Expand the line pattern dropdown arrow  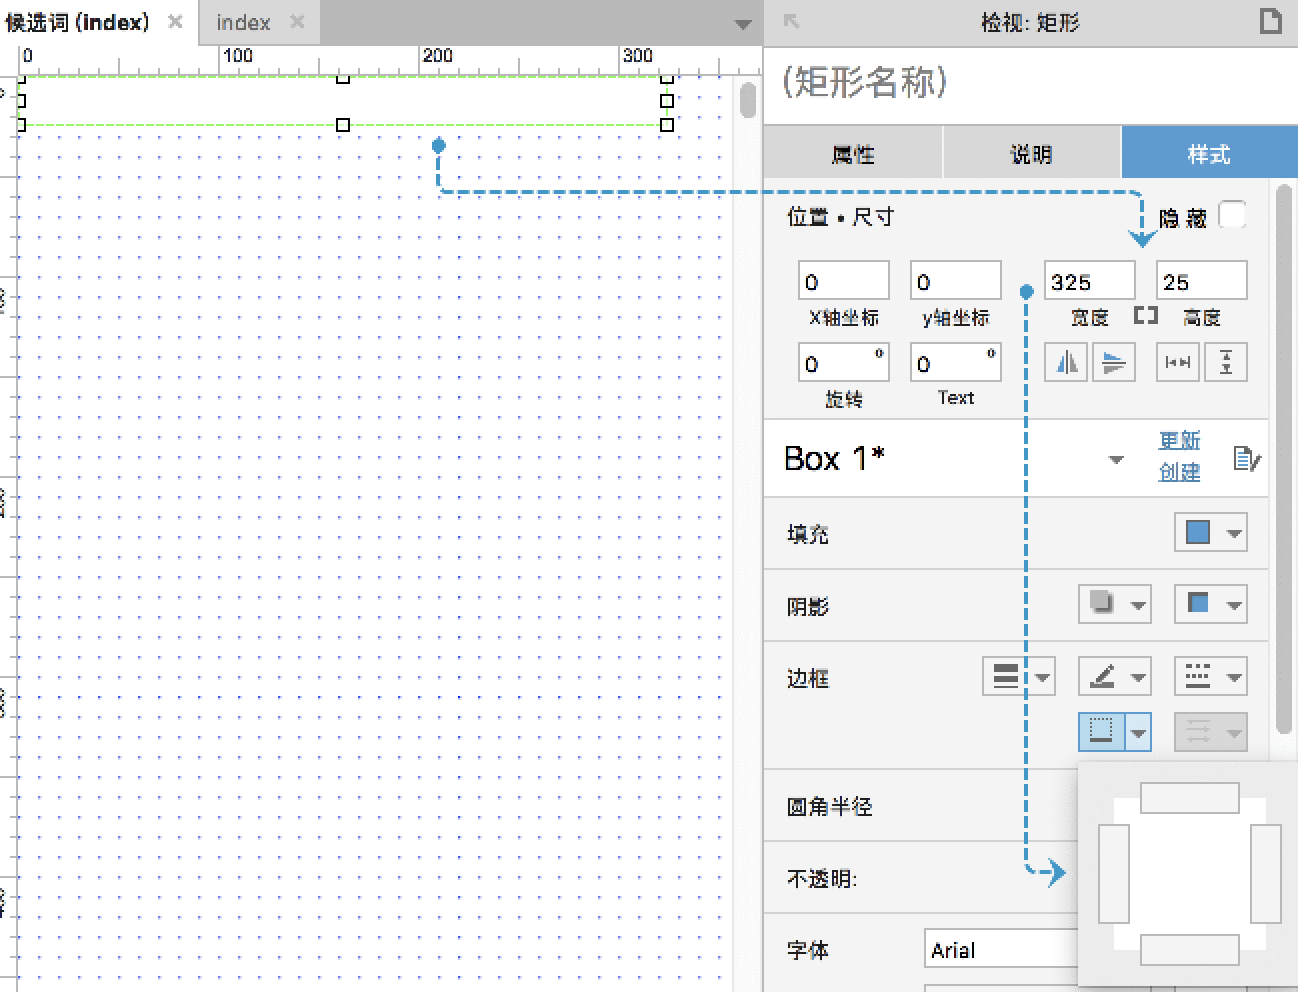(x=1235, y=677)
